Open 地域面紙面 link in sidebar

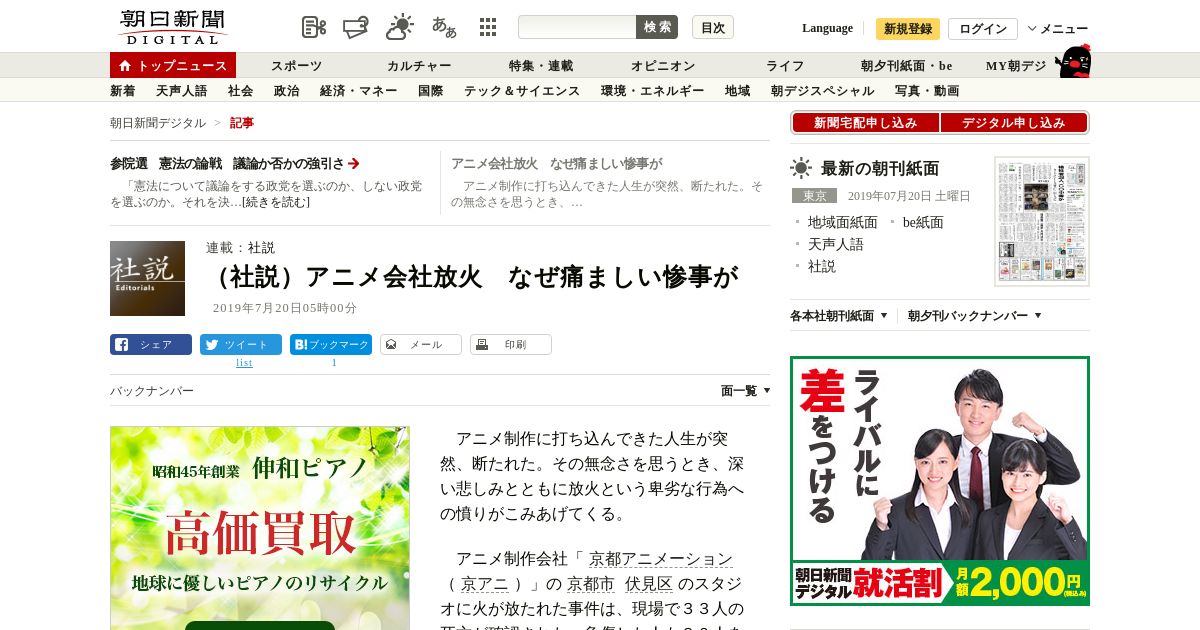843,222
